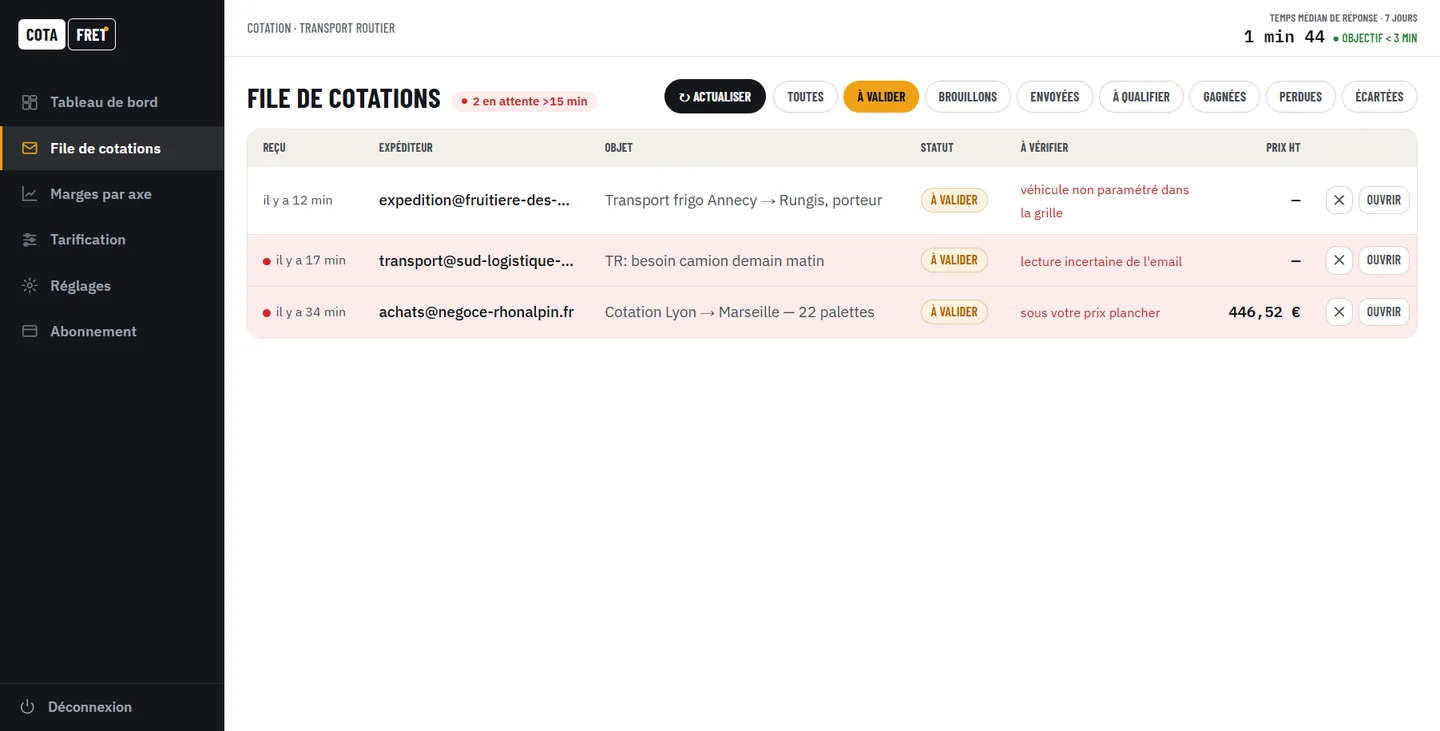This screenshot has width=1440, height=731.
Task: Refresh list with Actualiser button
Action: point(715,97)
